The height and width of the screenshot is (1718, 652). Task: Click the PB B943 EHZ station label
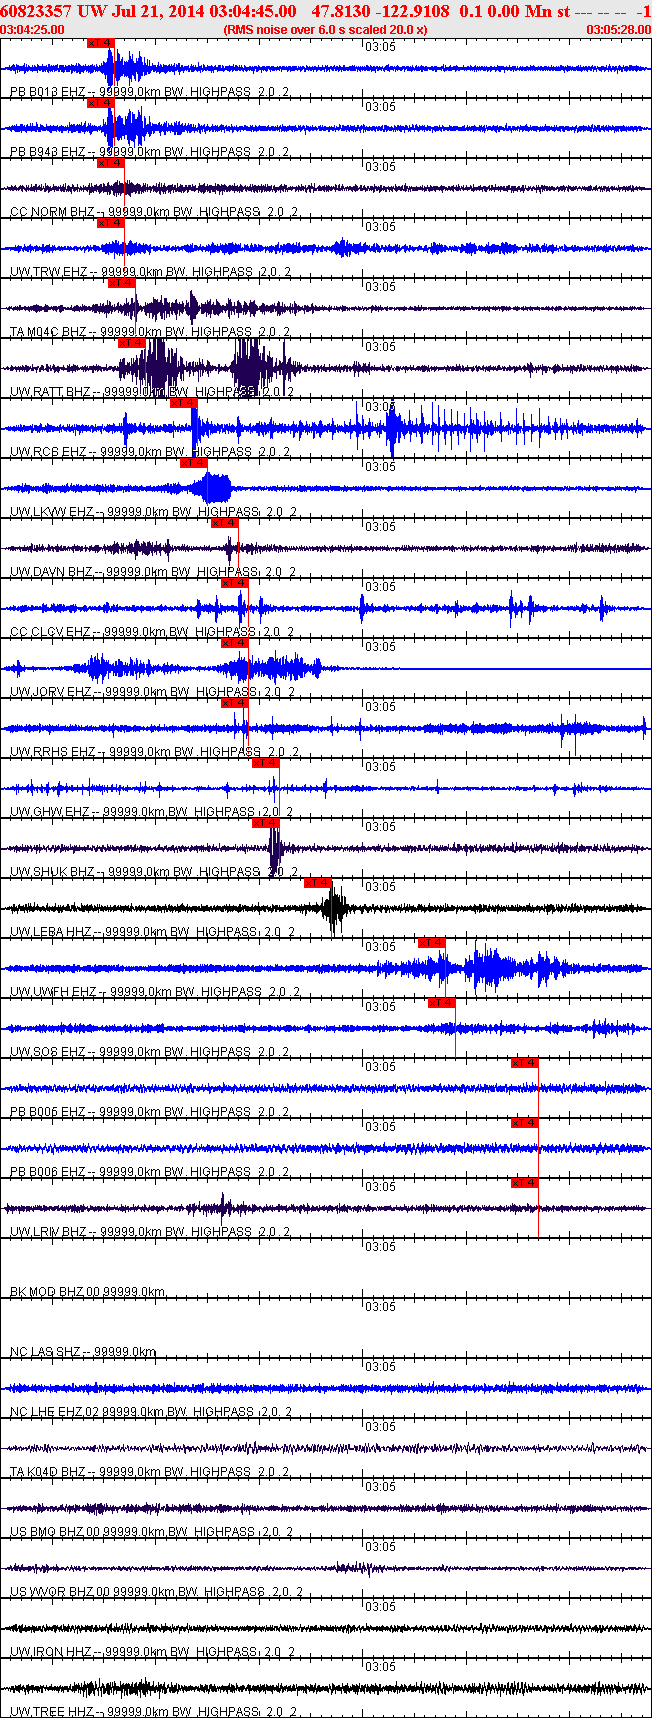click(150, 152)
